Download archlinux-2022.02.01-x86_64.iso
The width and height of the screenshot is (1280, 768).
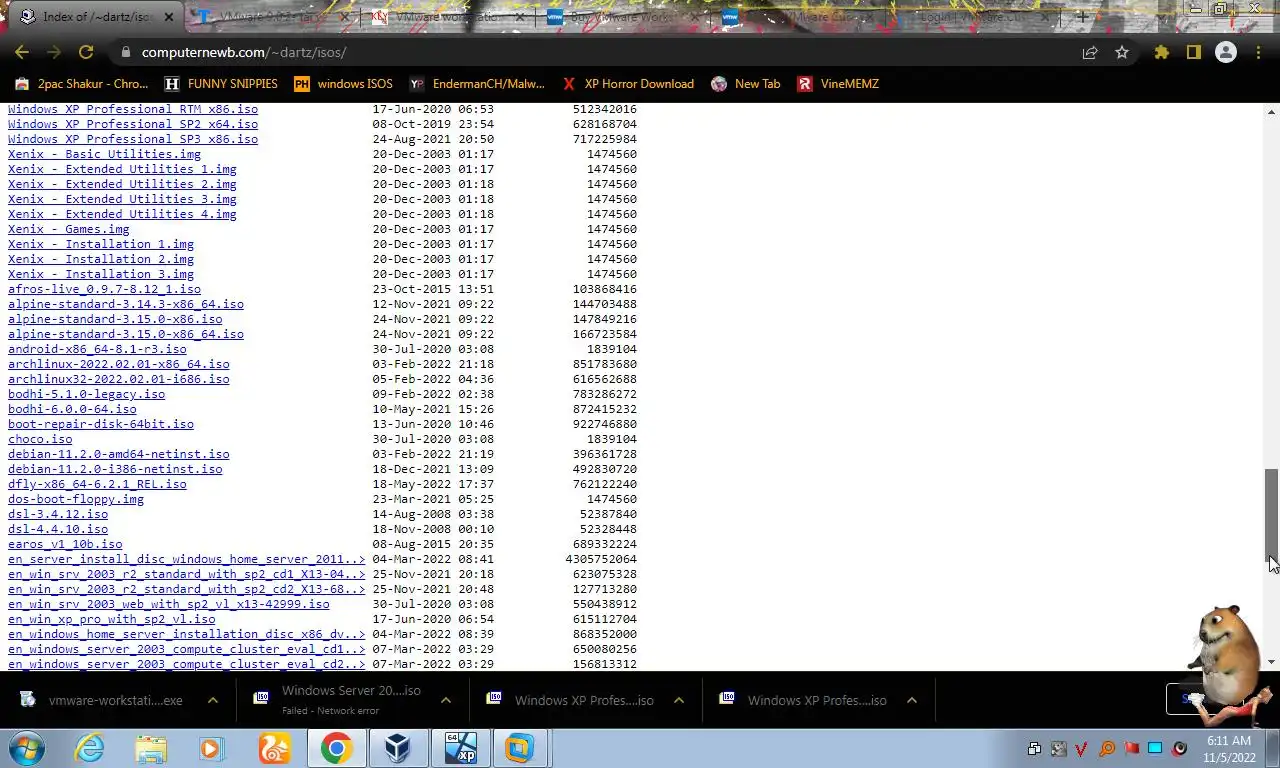pyautogui.click(x=119, y=364)
